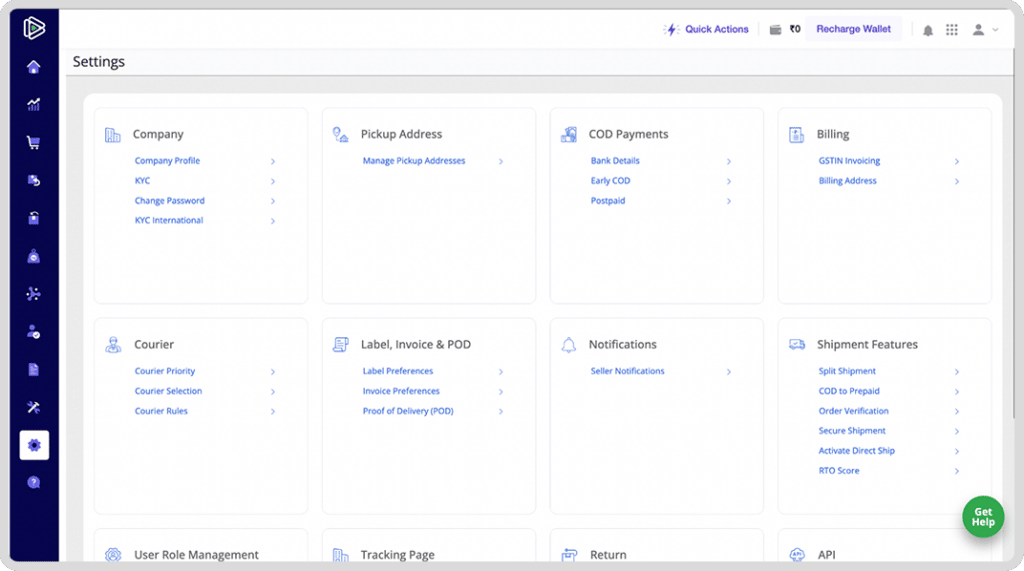Open Courier Selection link
1024x571 pixels.
click(168, 391)
